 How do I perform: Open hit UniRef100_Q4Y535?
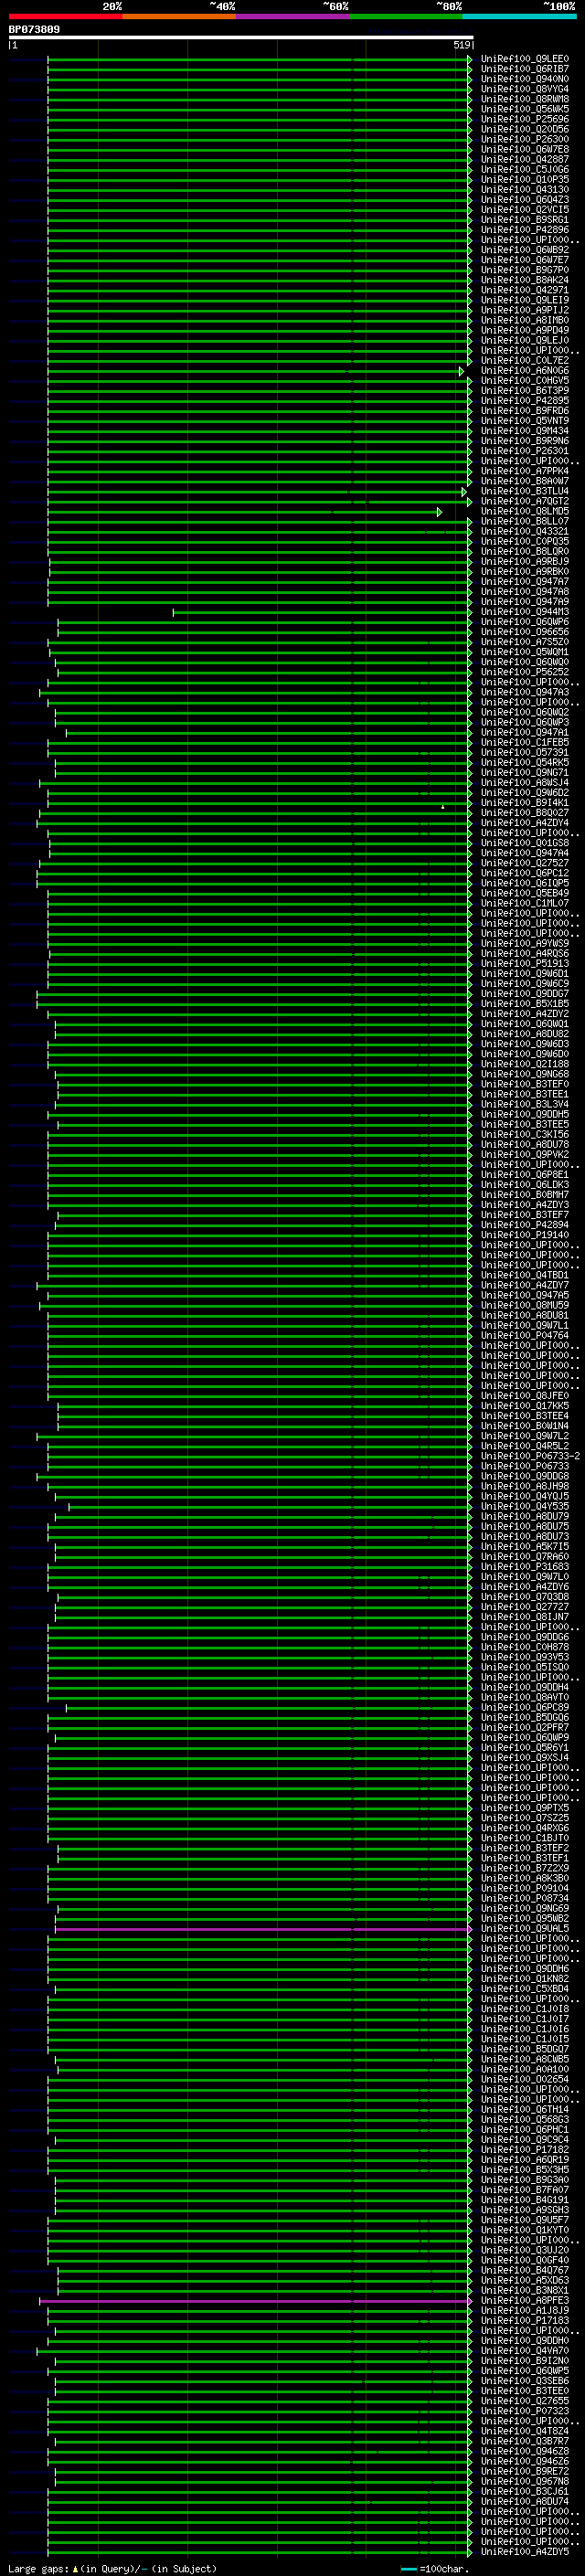(525, 1507)
